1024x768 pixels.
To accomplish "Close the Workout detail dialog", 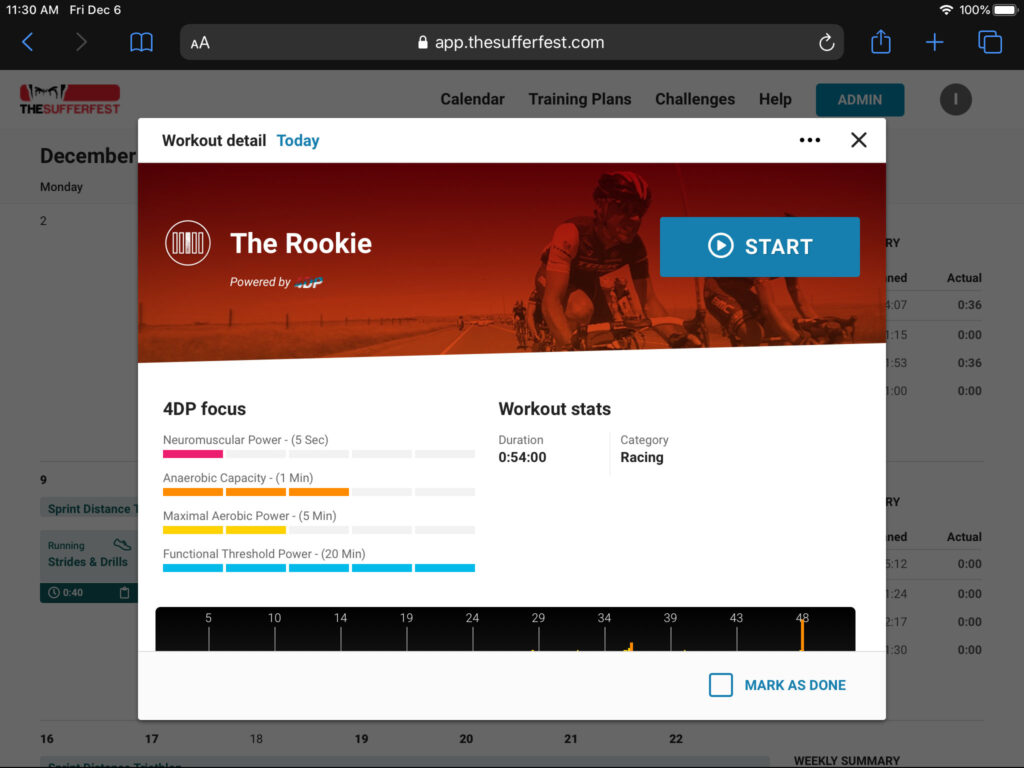I will click(x=859, y=140).
